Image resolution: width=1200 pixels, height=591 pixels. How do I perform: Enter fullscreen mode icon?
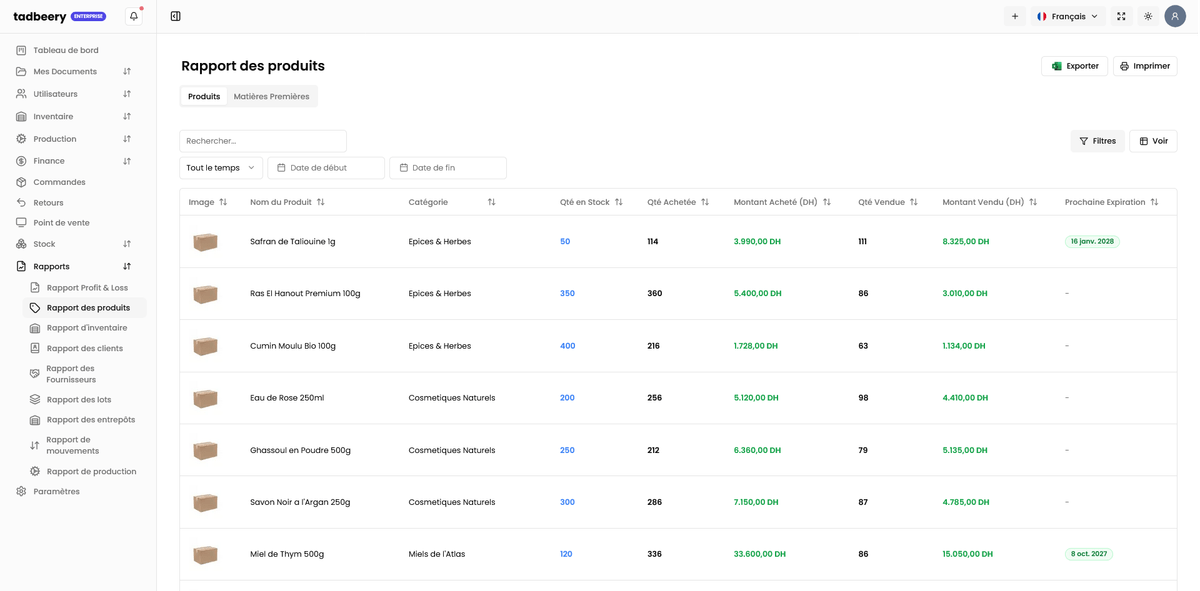coord(1121,16)
